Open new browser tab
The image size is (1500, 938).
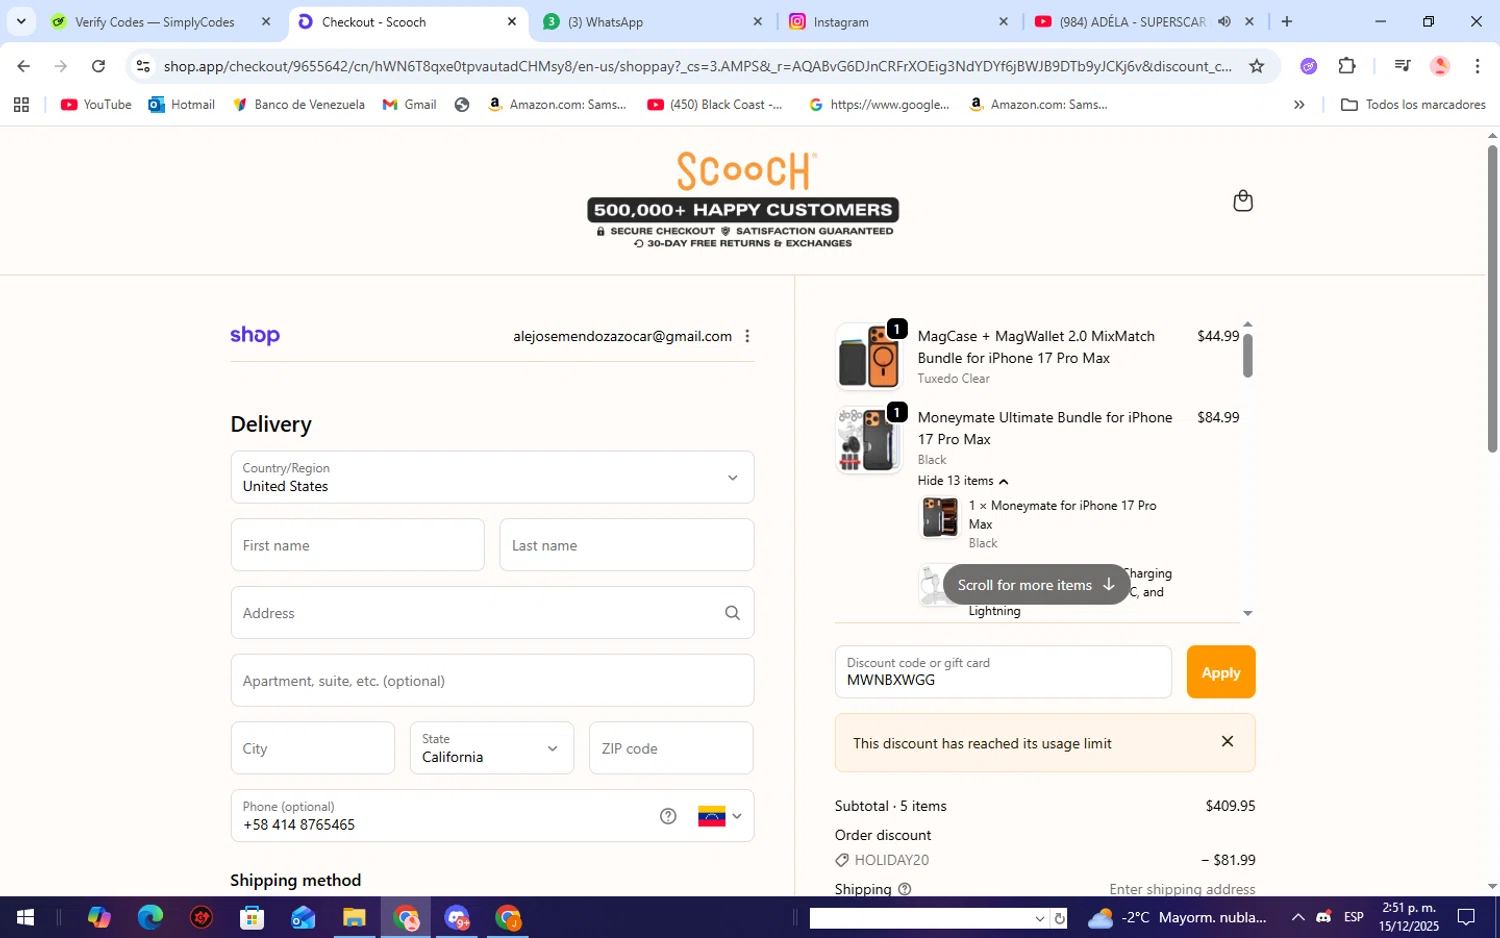[1287, 21]
